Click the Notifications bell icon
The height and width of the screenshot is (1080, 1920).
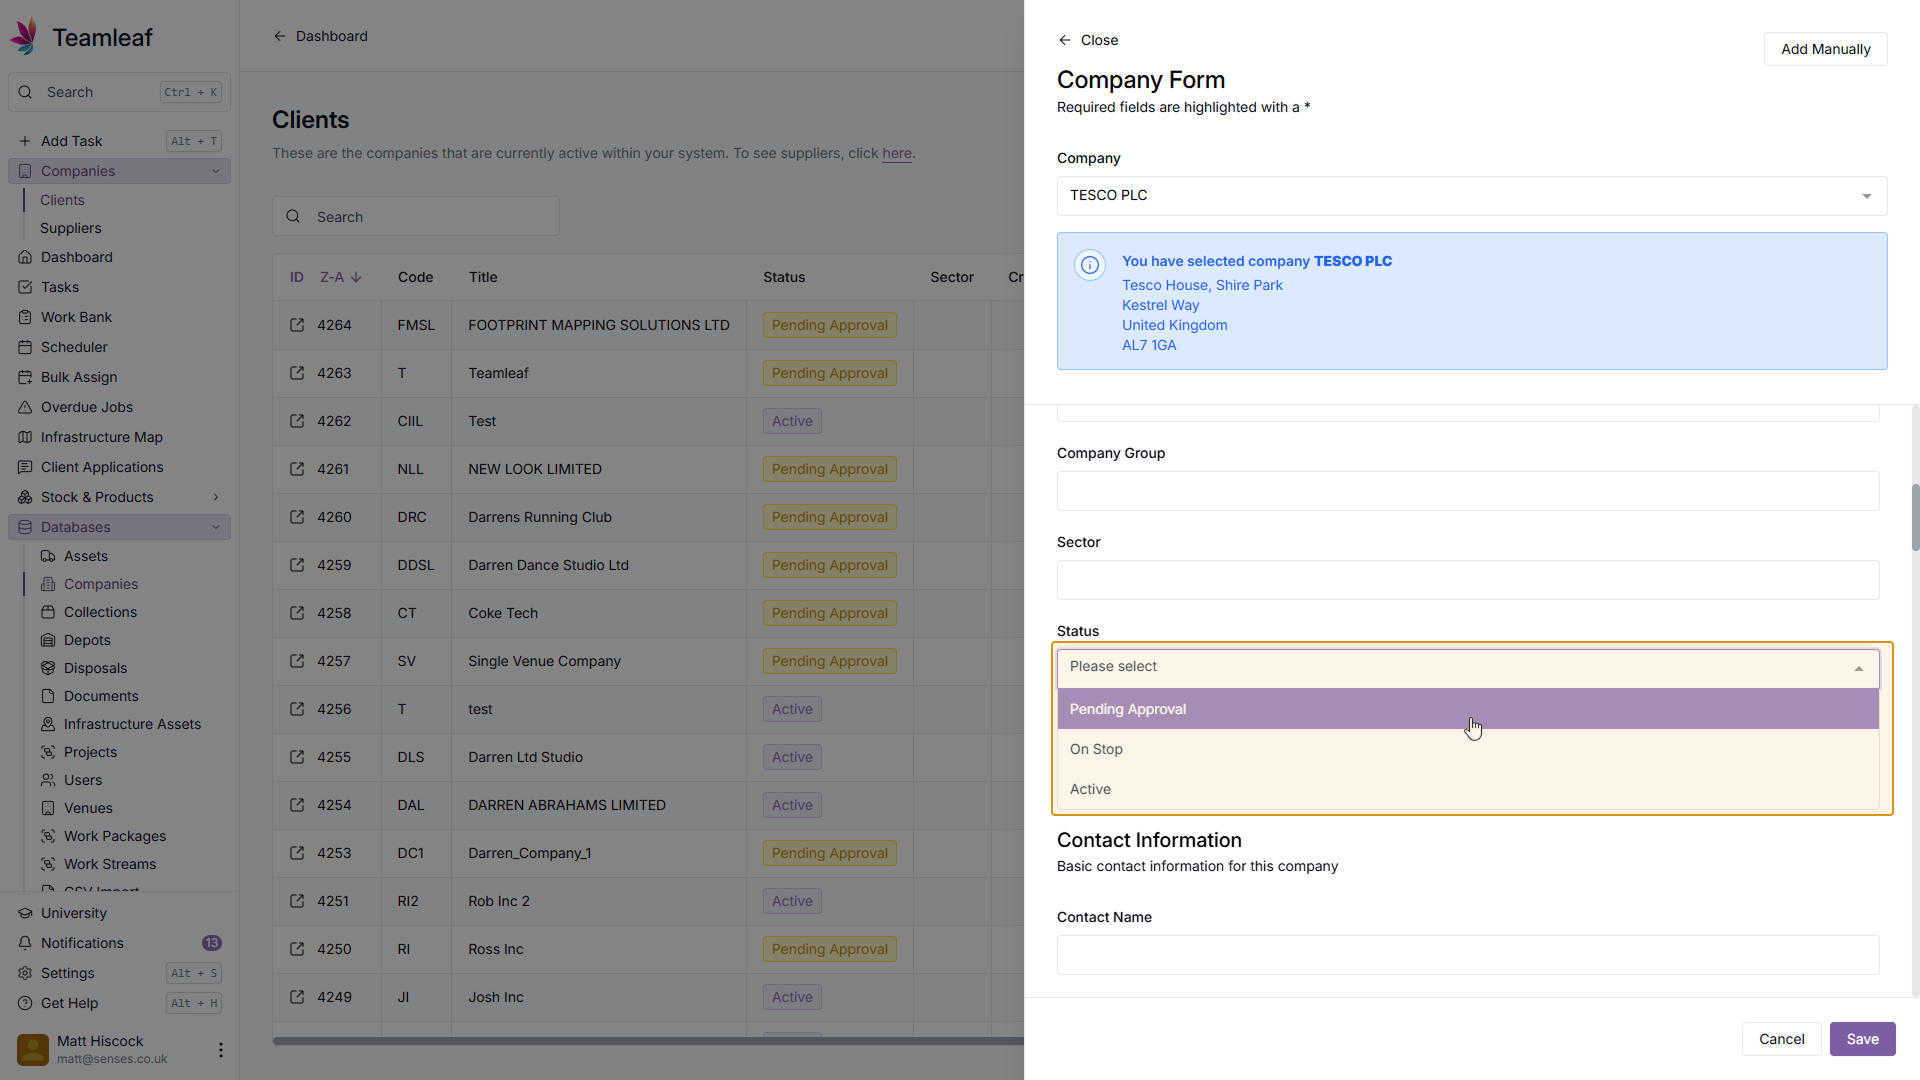(x=25, y=943)
